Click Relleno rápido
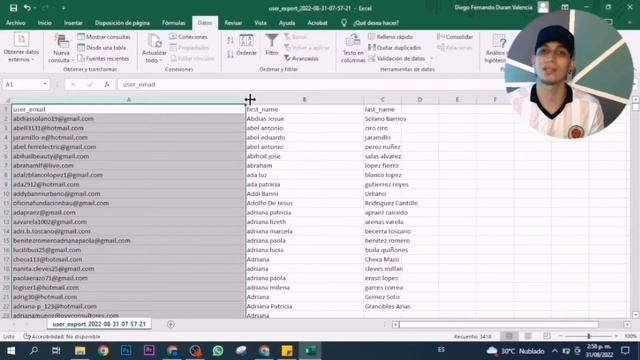Viewport: 640px width, 360px height. point(391,37)
